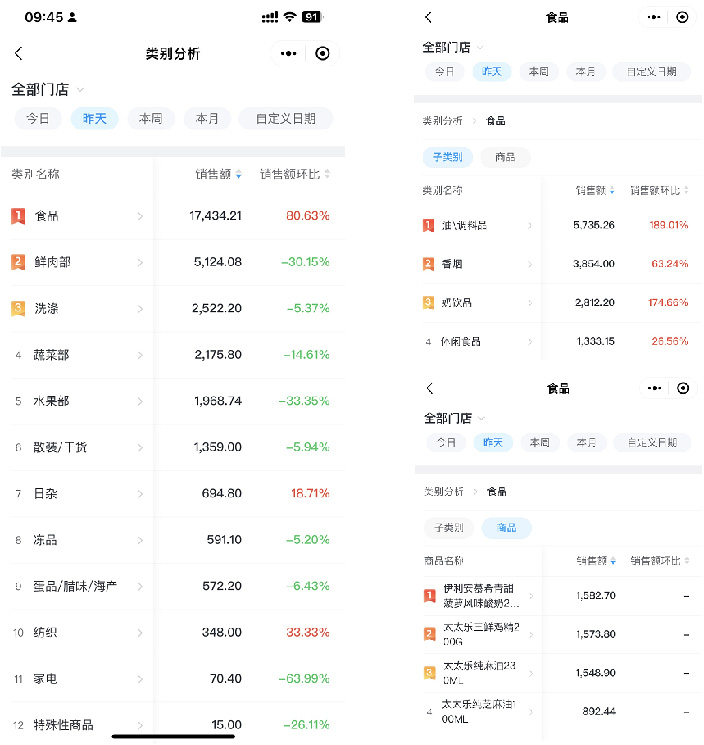Expand the 鲜肉部 category row chevron
The image size is (704, 745).
coord(140,262)
